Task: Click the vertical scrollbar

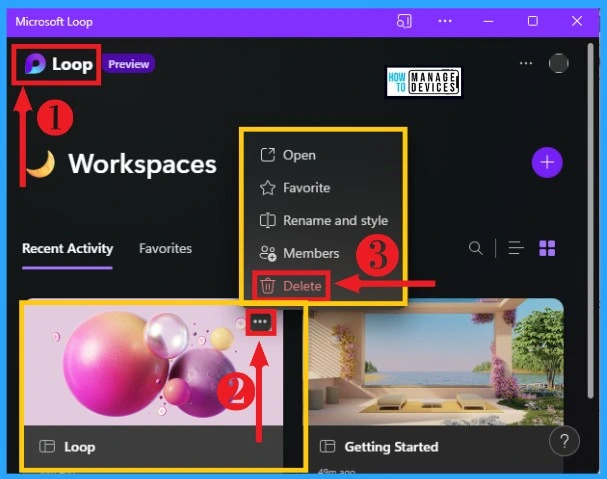Action: (590, 221)
